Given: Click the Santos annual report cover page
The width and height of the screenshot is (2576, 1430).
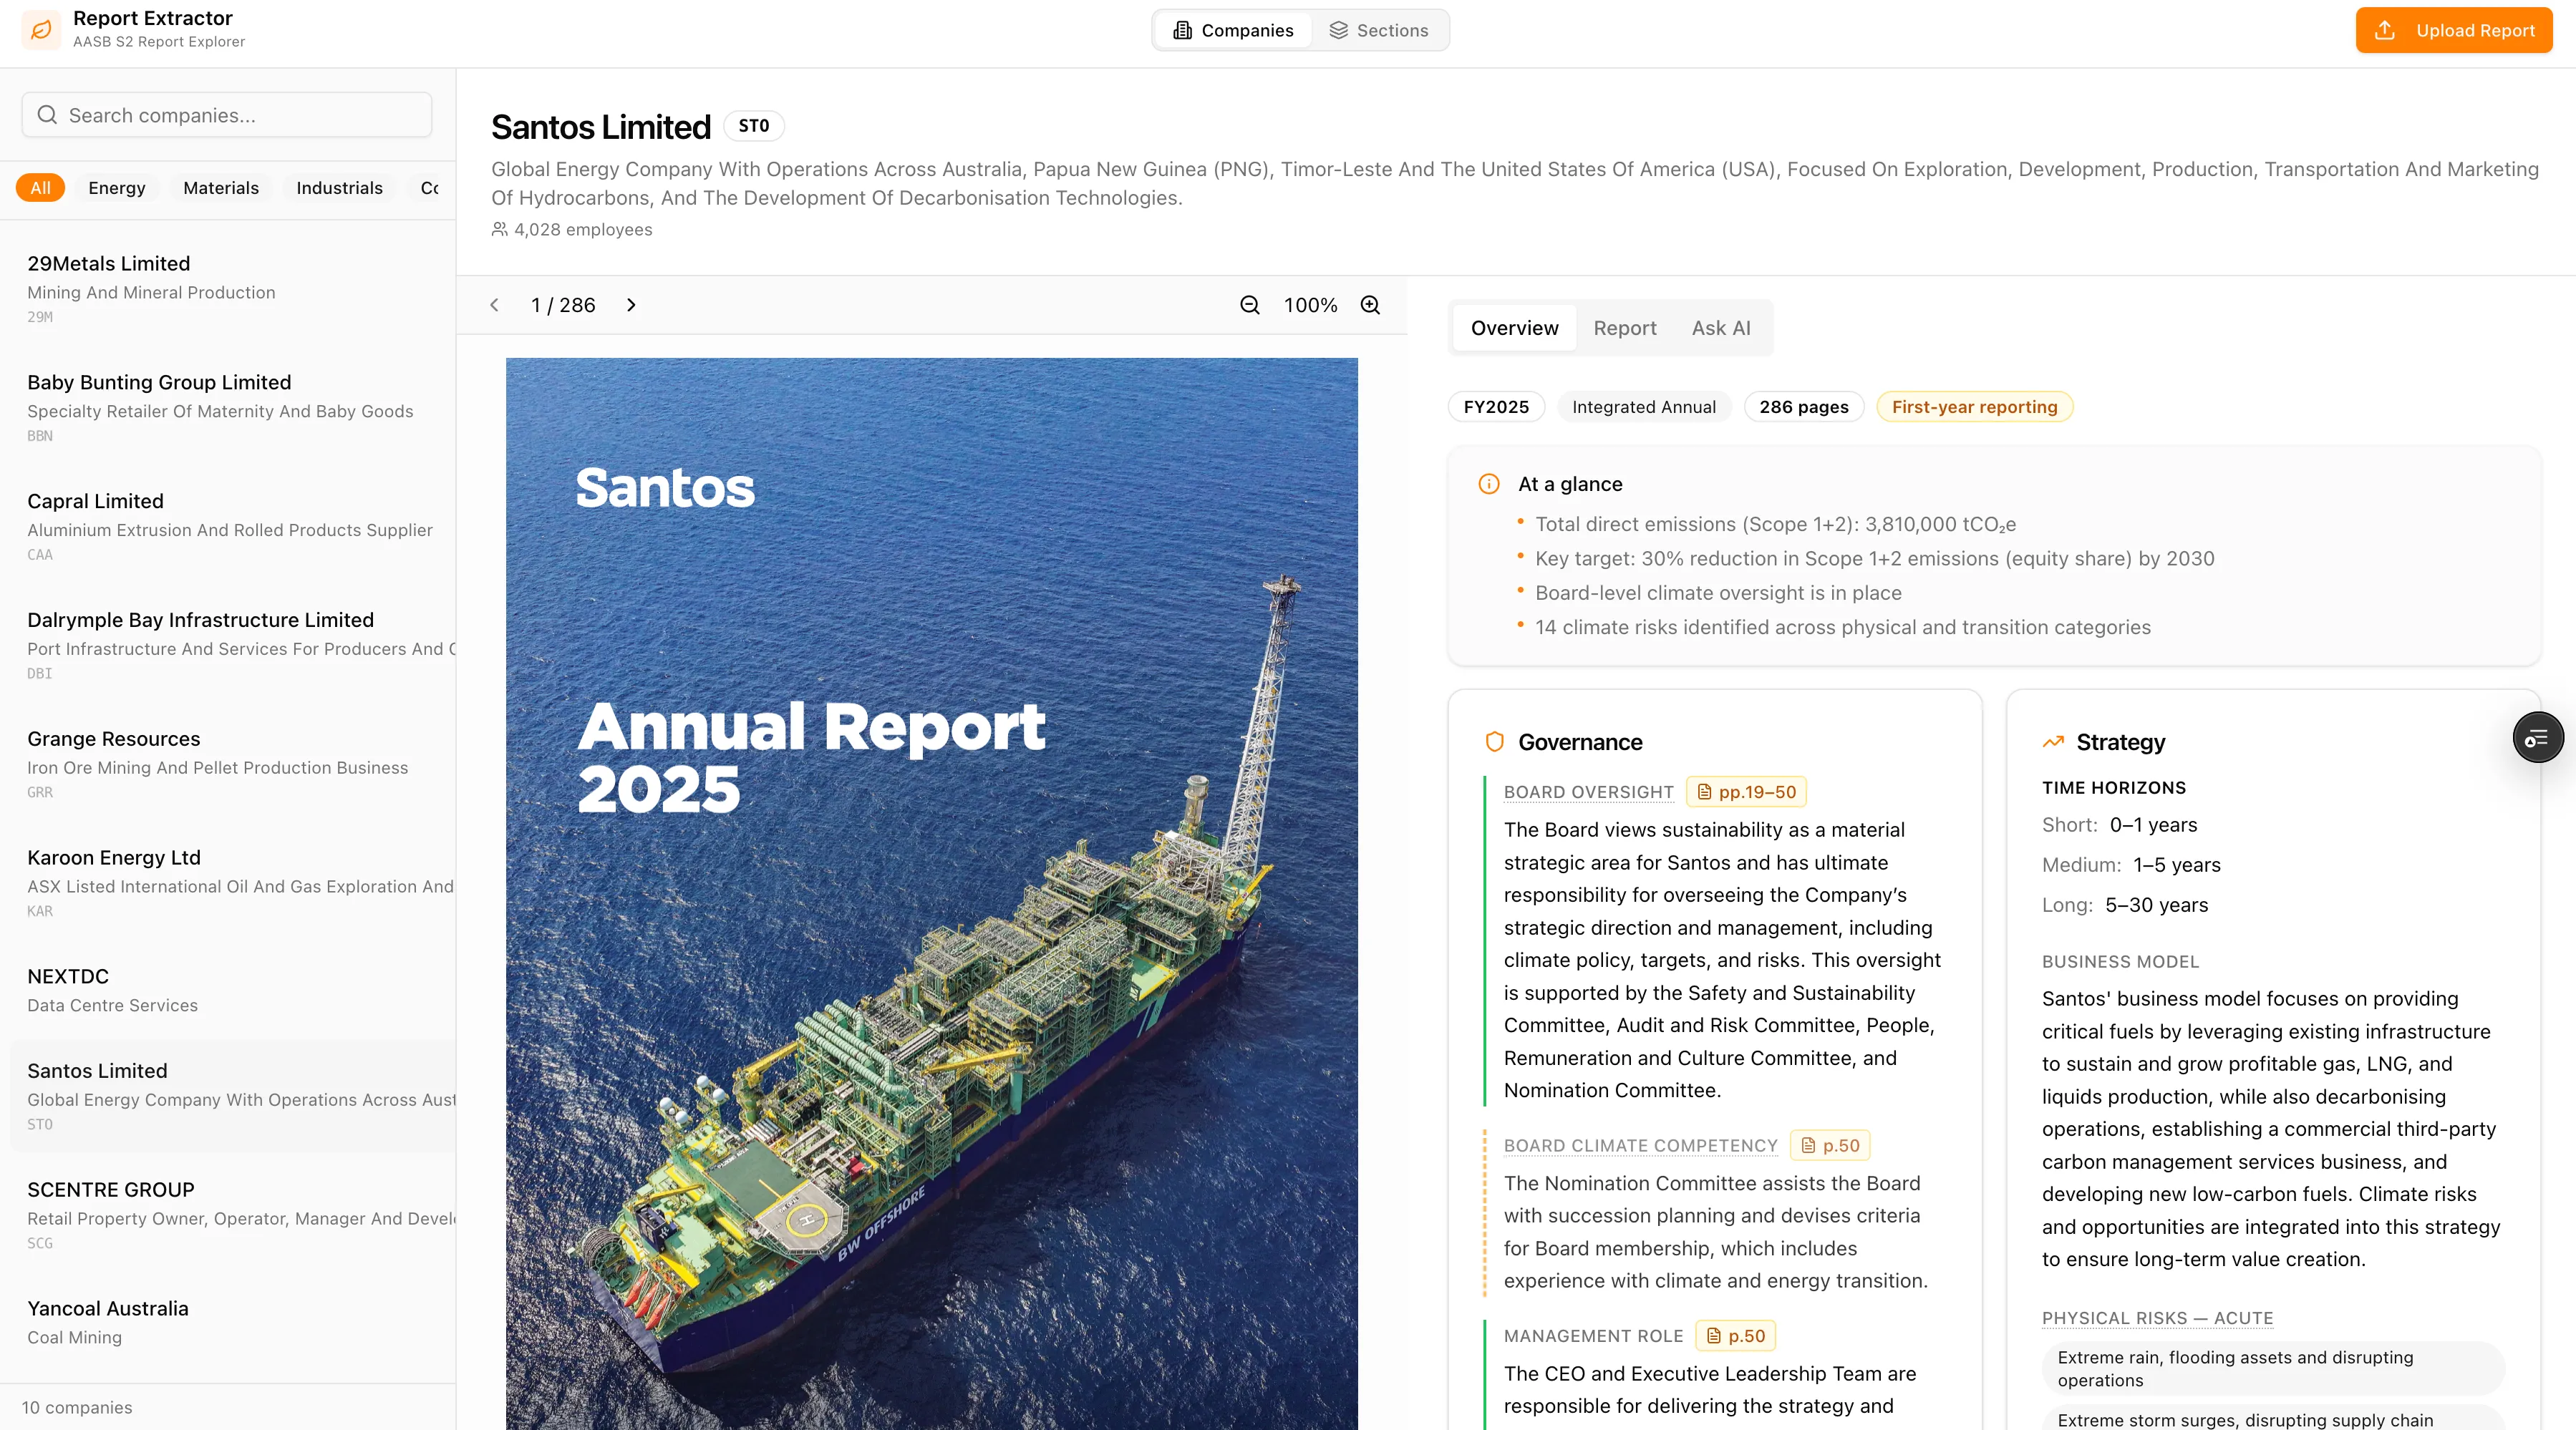Looking at the screenshot, I should (x=932, y=893).
